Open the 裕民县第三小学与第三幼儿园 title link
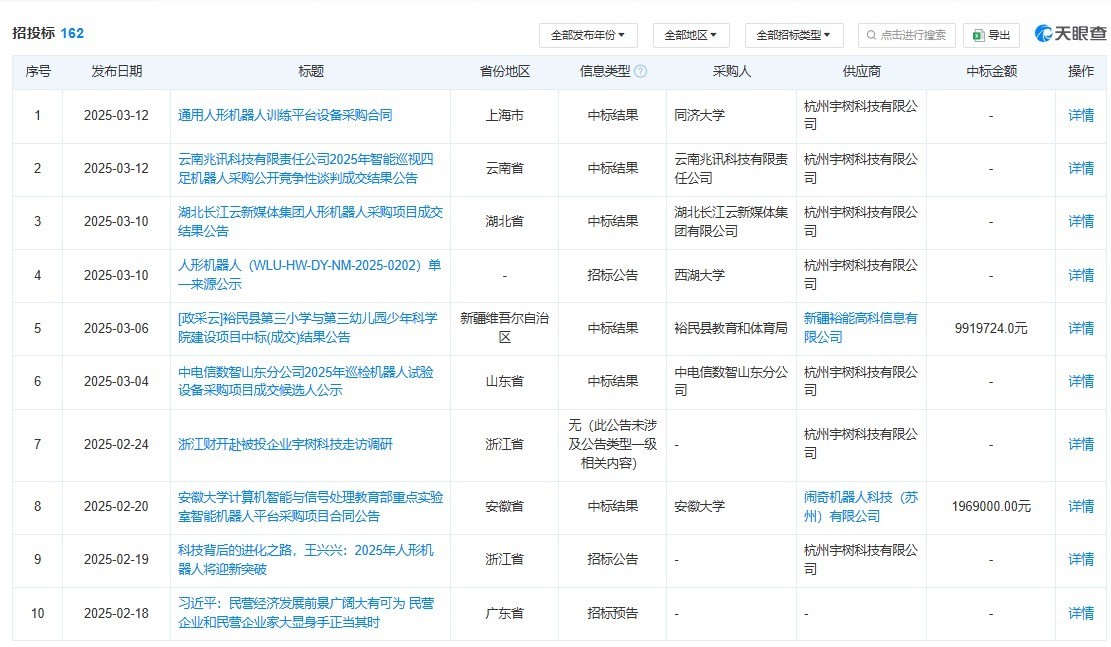Image resolution: width=1111 pixels, height=647 pixels. 308,328
